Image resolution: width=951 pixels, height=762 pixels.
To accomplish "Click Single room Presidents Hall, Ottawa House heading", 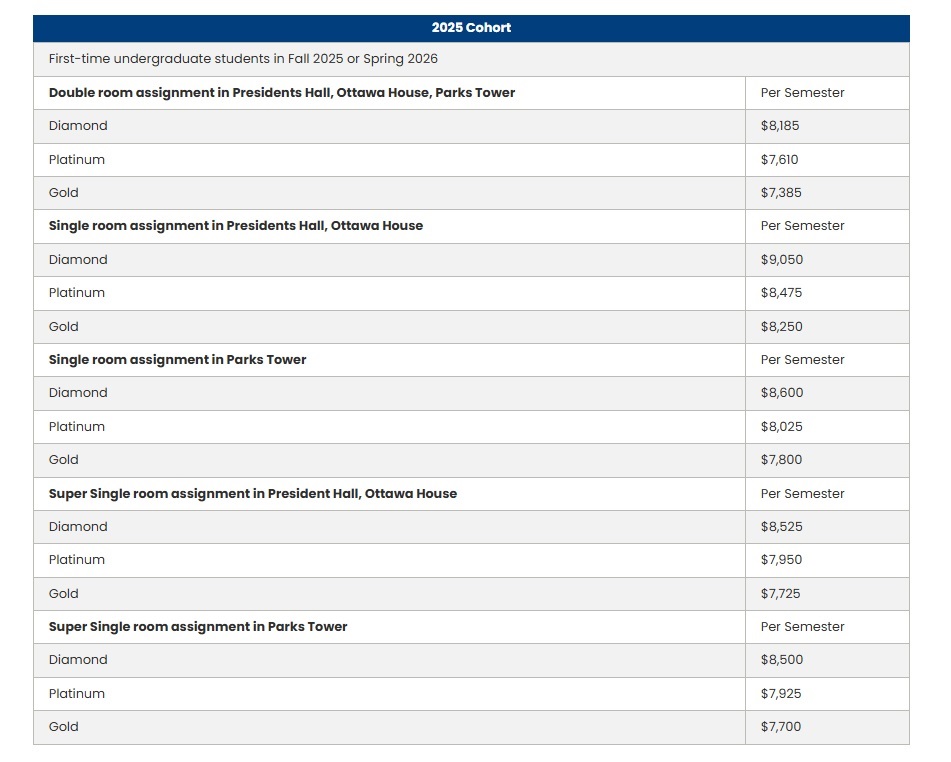I will pyautogui.click(x=236, y=226).
